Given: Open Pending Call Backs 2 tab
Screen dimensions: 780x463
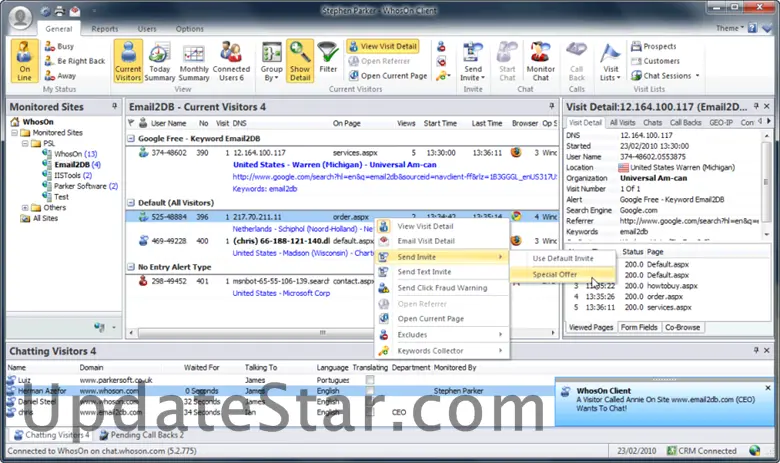Looking at the screenshot, I should click(141, 435).
